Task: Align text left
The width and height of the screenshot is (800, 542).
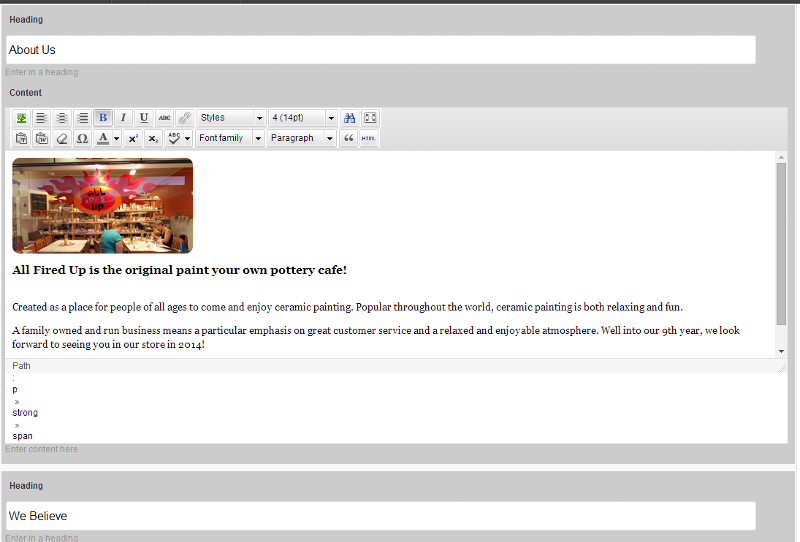Action: pos(41,118)
